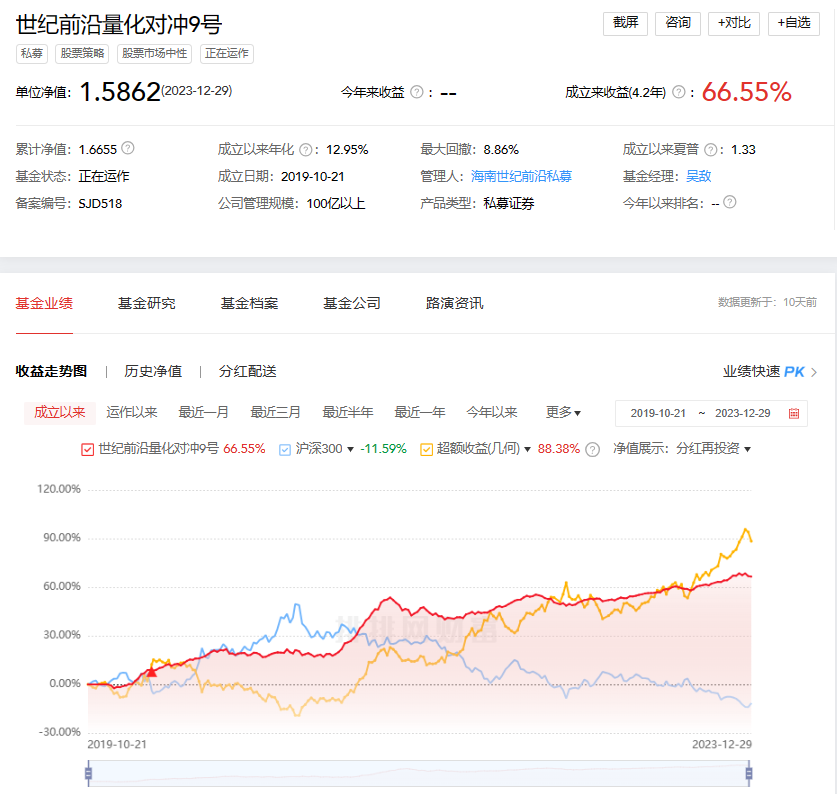Select the 成立以来 period filter
The width and height of the screenshot is (837, 794).
(60, 413)
